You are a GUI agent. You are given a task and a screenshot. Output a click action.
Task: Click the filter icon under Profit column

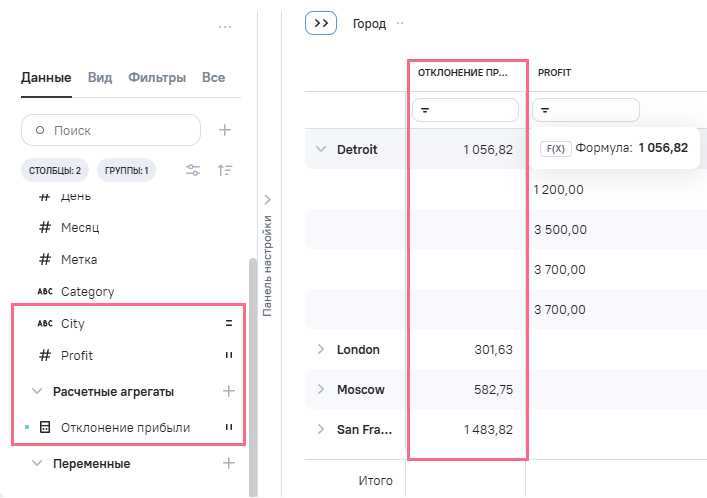pos(545,110)
